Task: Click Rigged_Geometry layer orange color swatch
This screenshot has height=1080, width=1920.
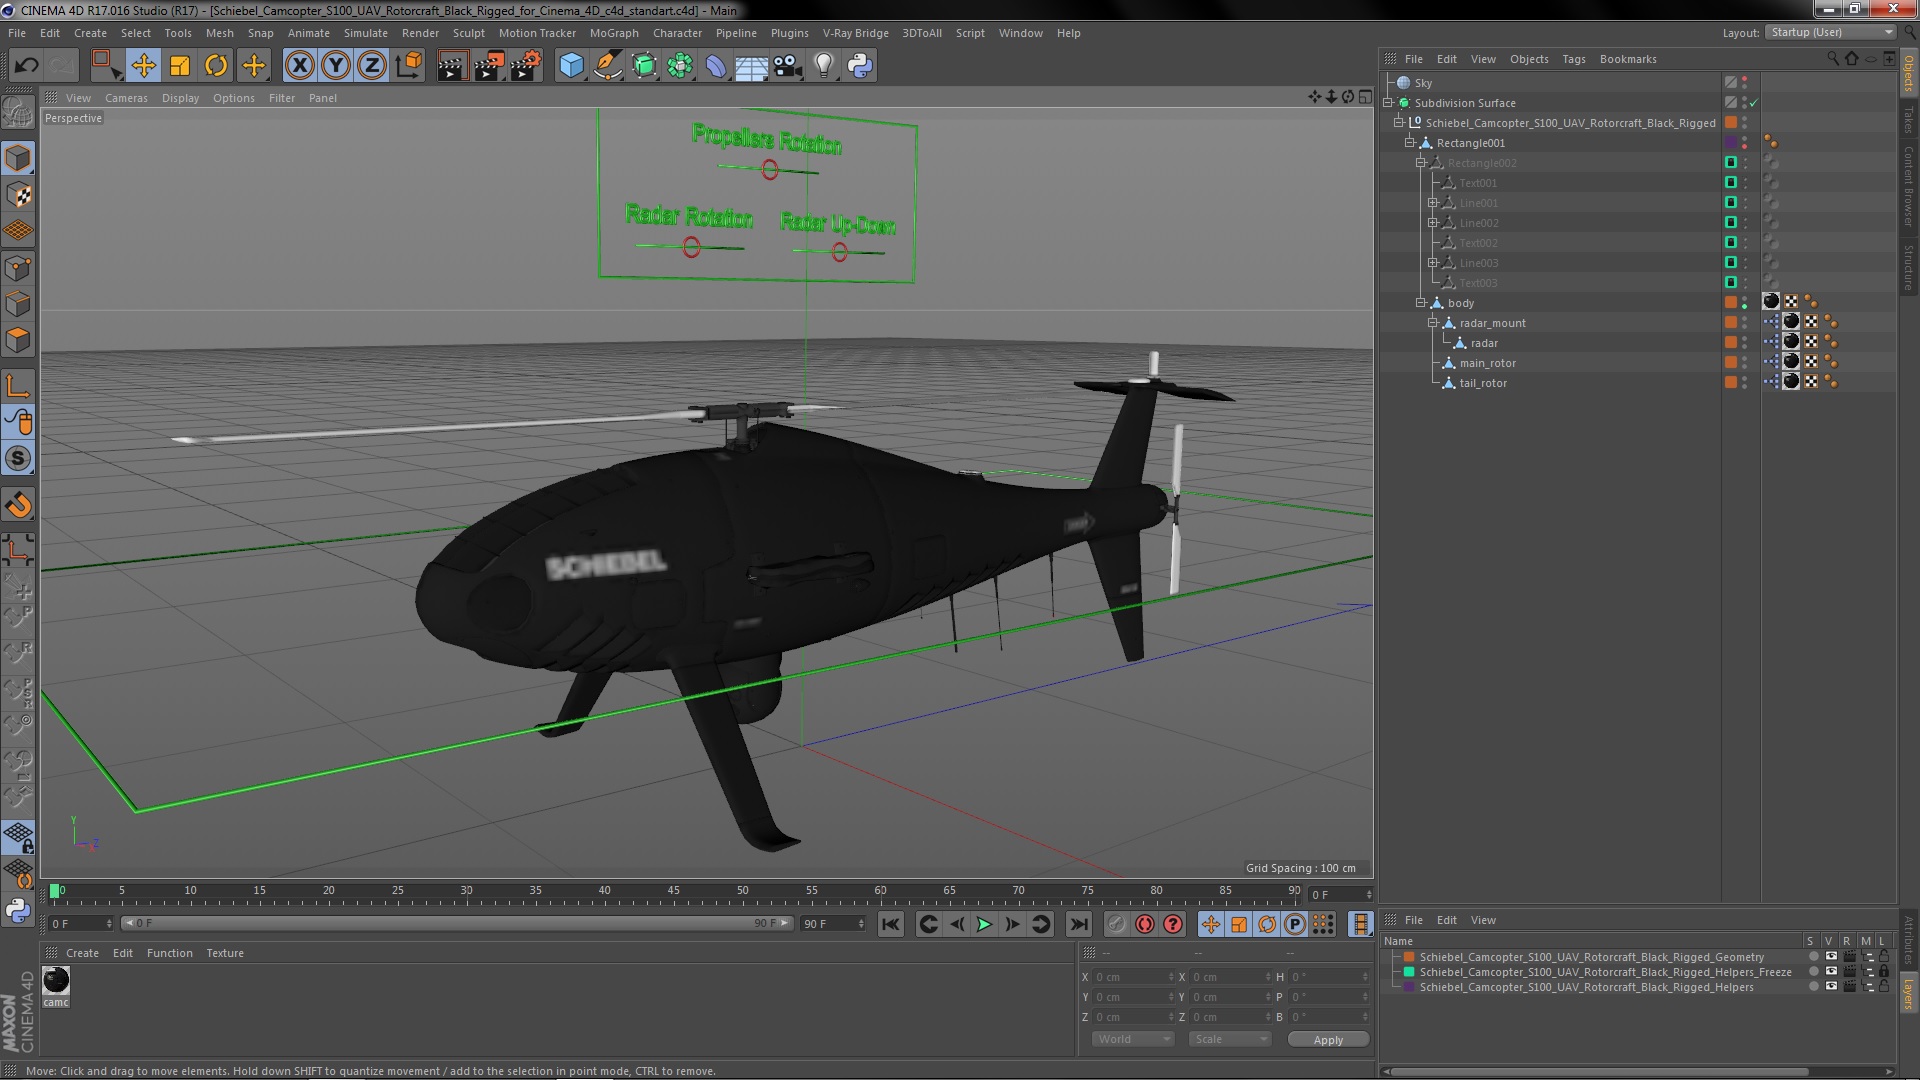Action: point(1409,957)
